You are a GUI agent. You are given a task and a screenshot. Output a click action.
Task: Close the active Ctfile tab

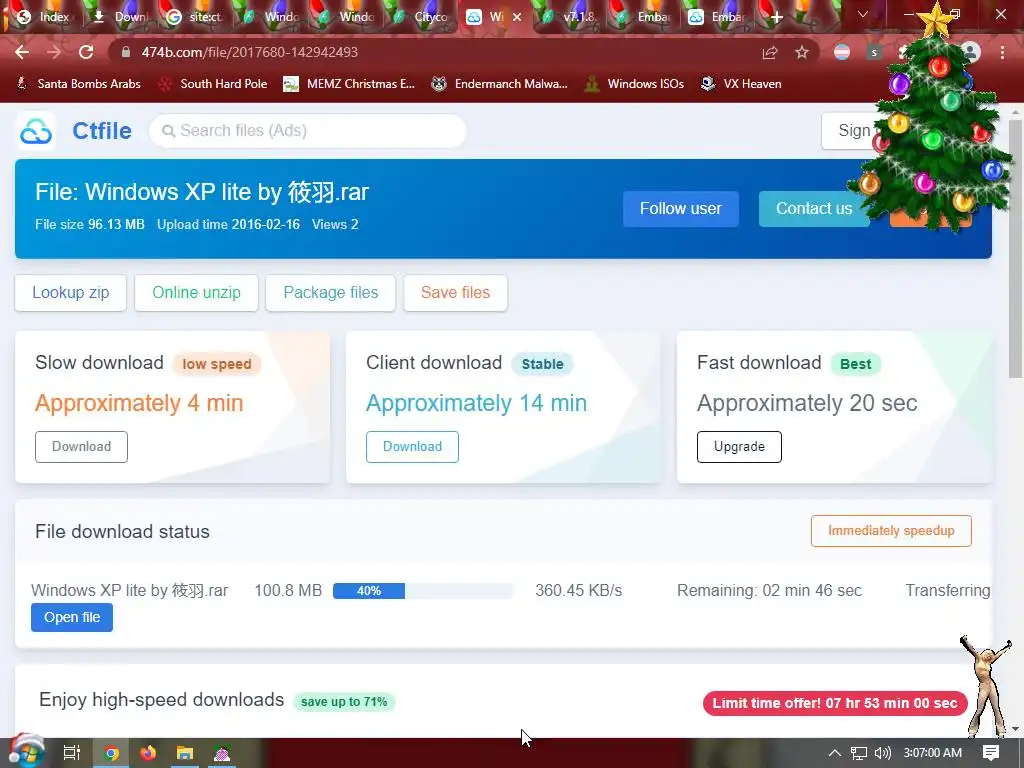pos(517,17)
